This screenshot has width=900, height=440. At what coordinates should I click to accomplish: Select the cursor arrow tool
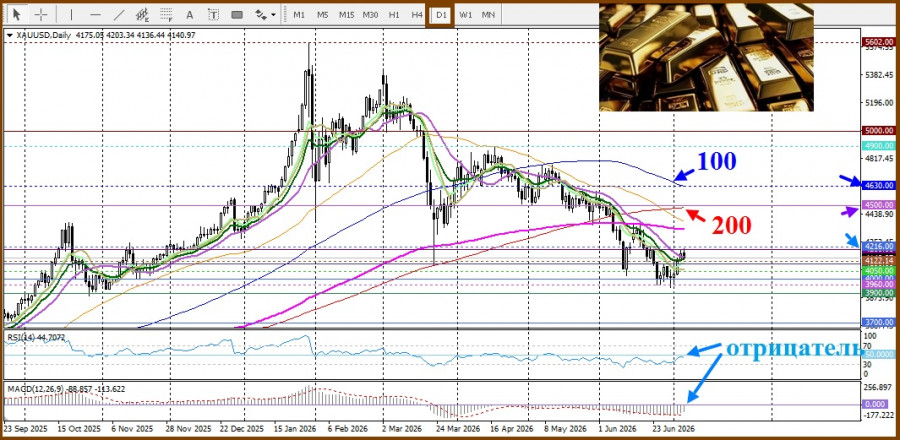click(x=16, y=14)
